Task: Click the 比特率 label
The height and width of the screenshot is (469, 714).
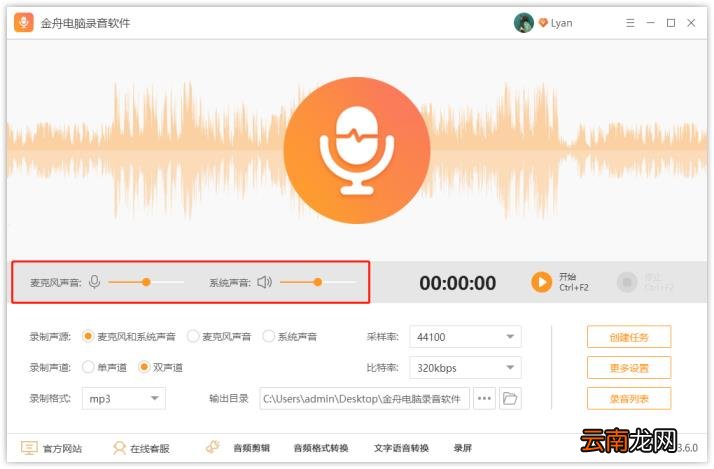Action: [x=382, y=368]
